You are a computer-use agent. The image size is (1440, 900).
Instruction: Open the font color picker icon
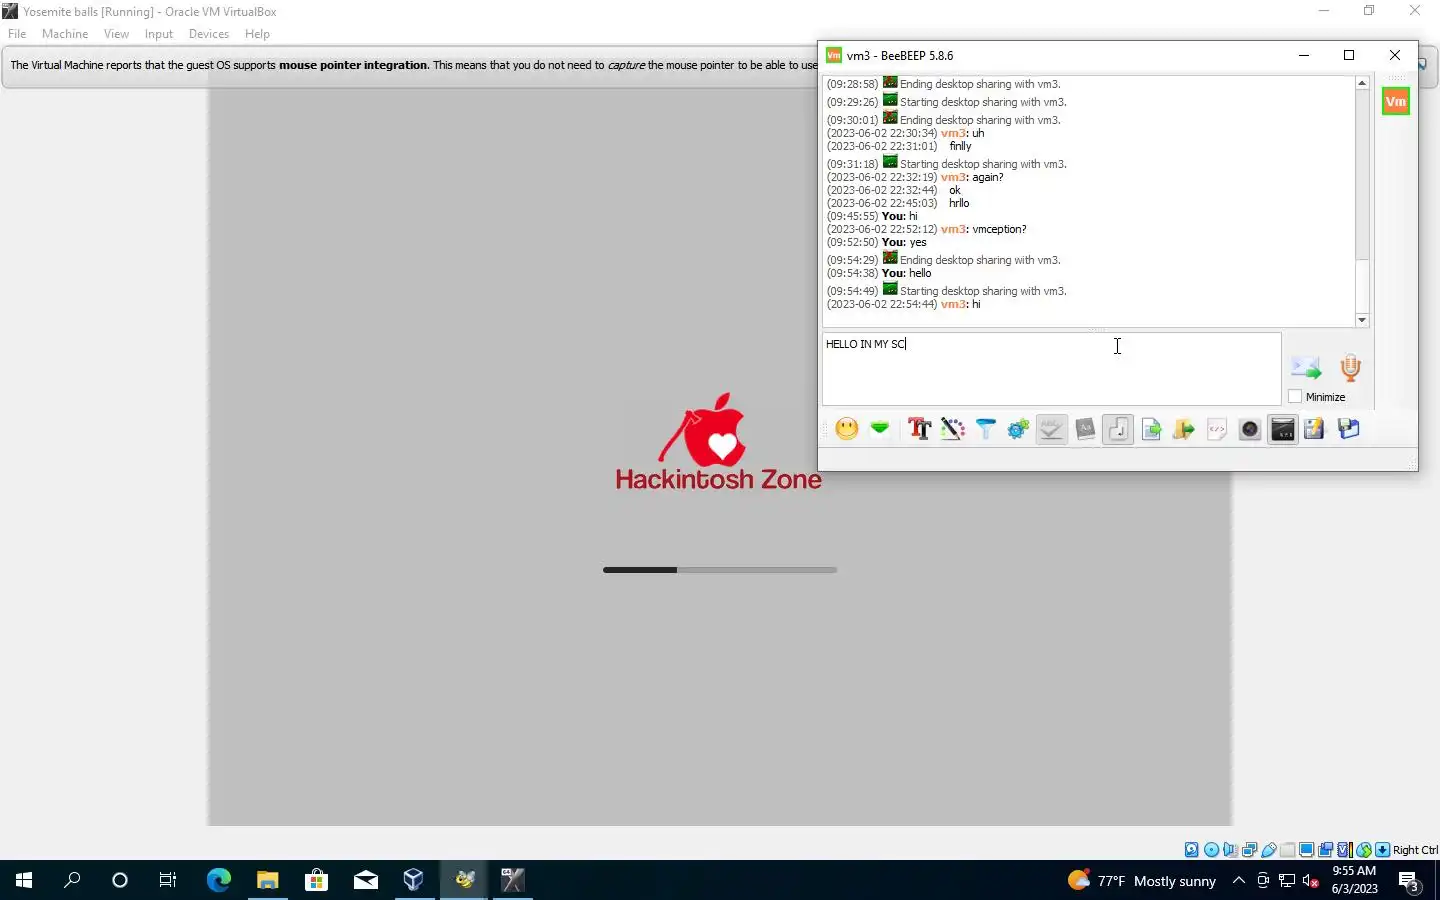952,429
